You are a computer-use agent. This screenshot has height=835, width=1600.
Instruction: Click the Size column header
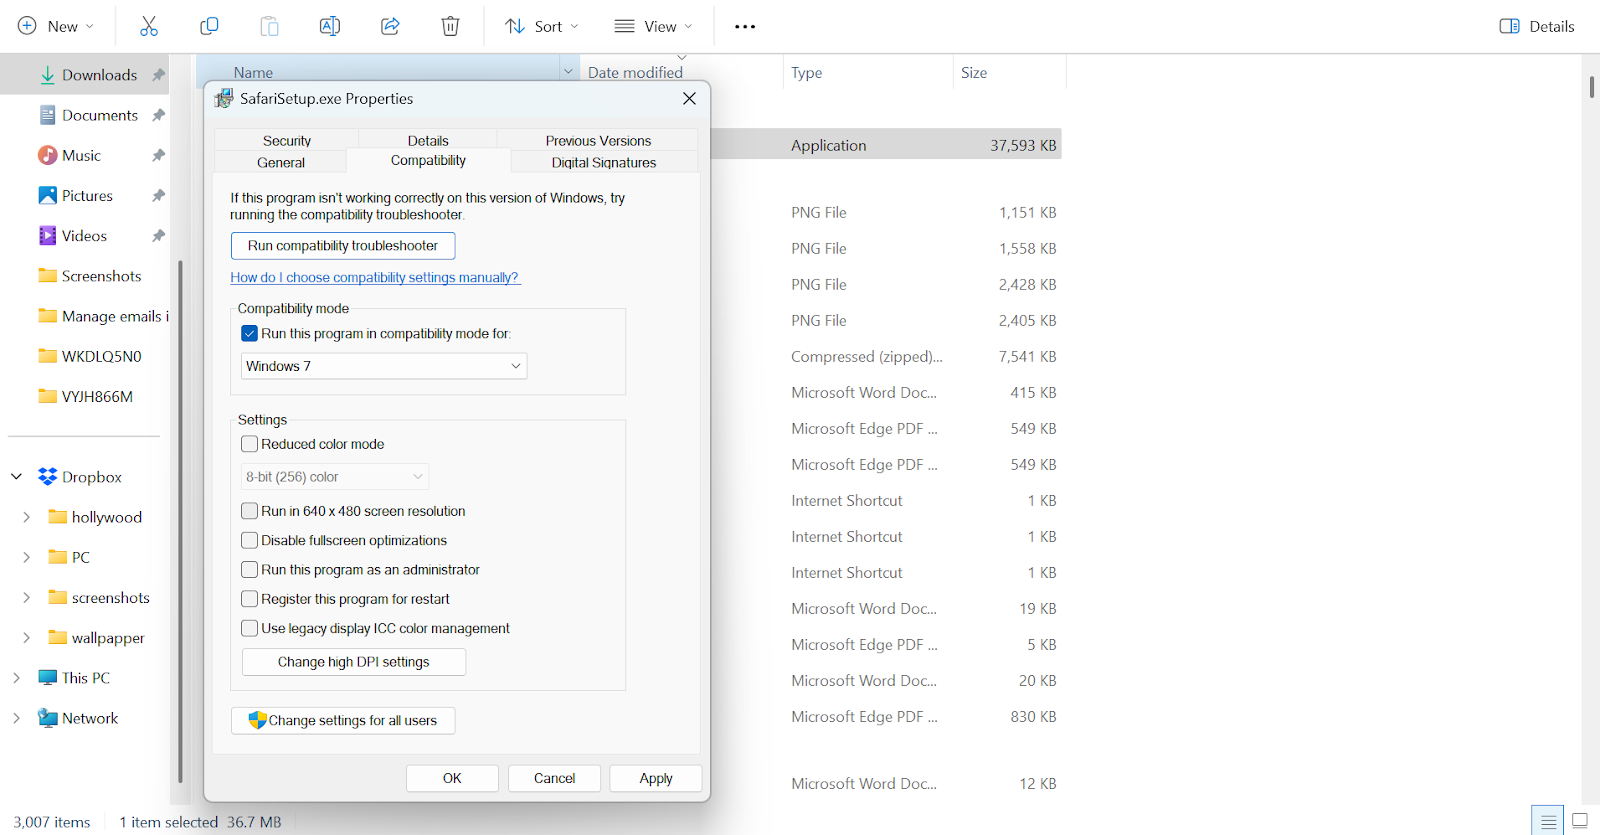coord(1009,72)
